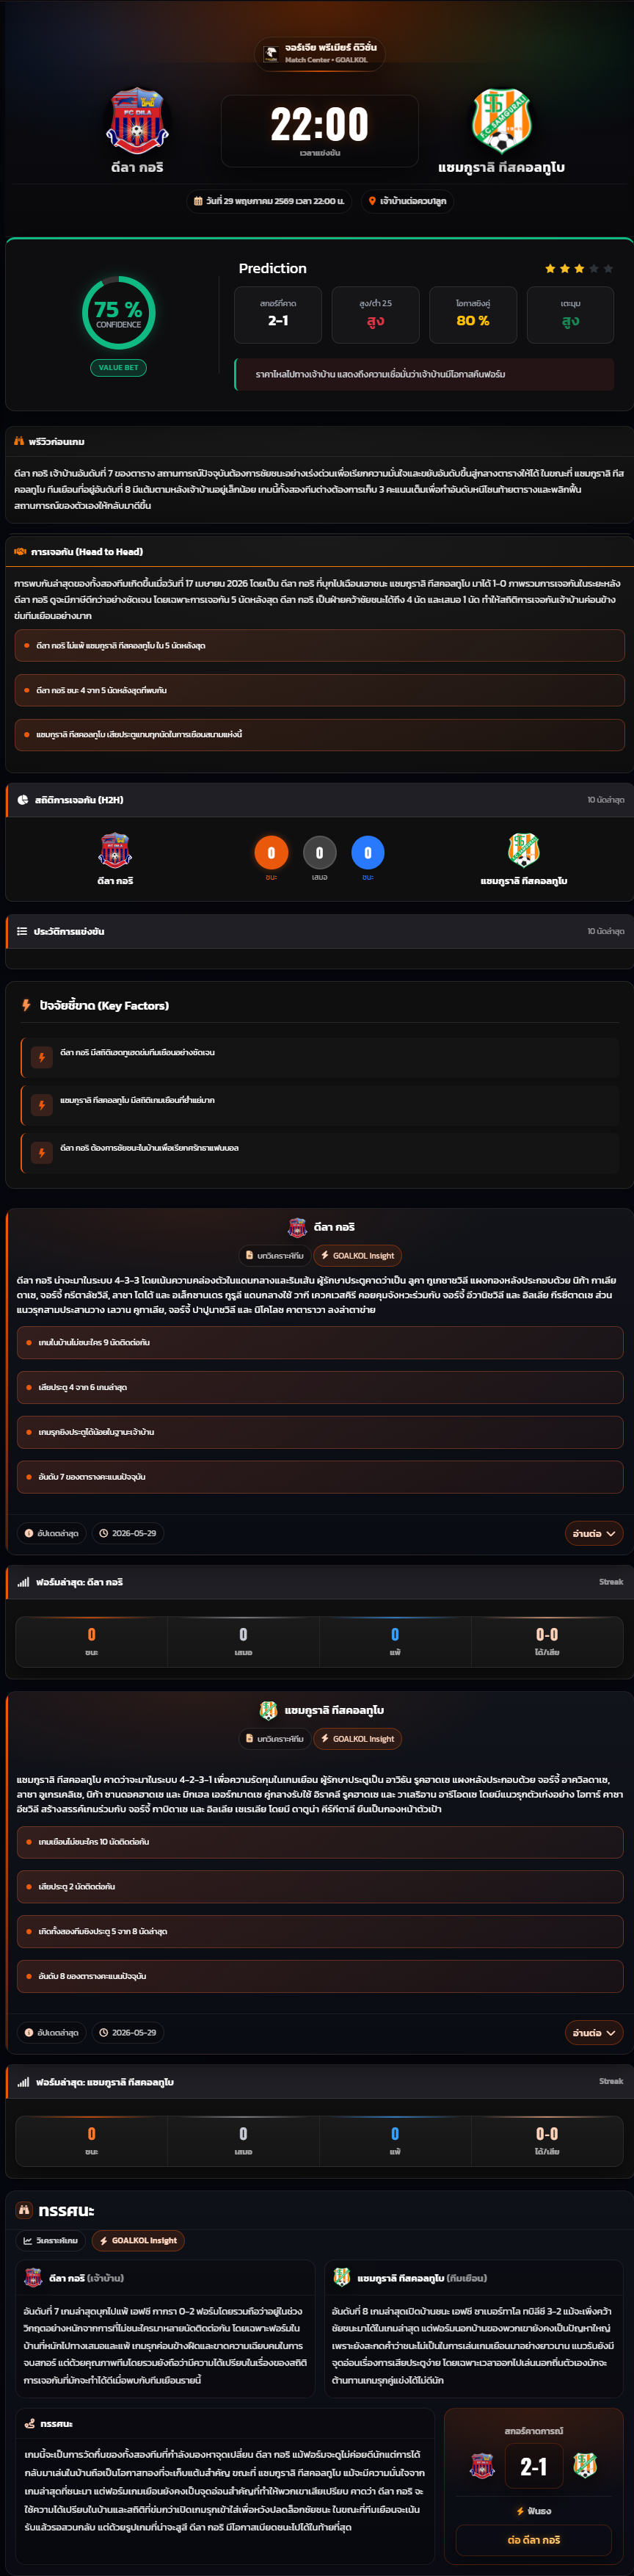The image size is (634, 2576).
Task: Open the 10 นัดล่าสุด filter in ประวัติการแข่งขัน
Action: [x=606, y=931]
